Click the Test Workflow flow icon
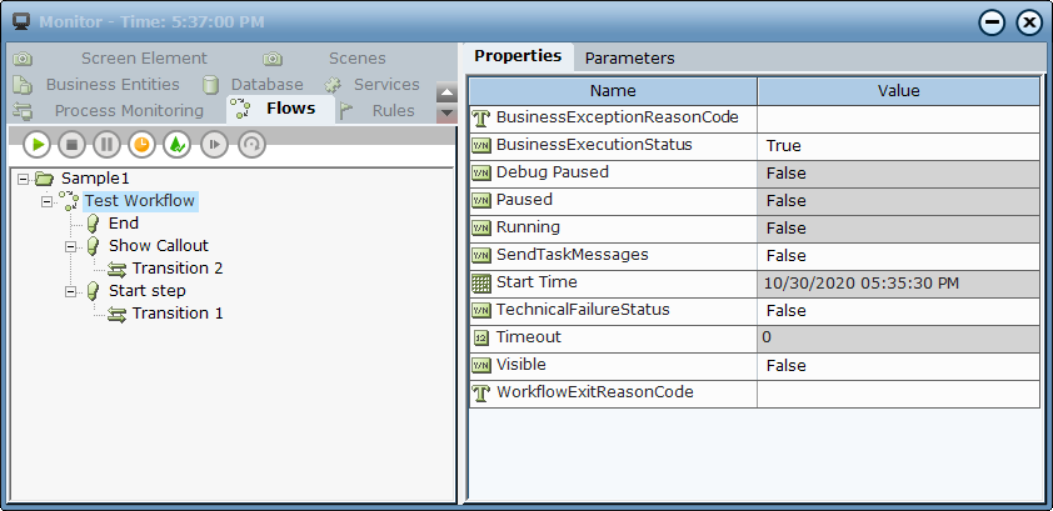 (68, 201)
